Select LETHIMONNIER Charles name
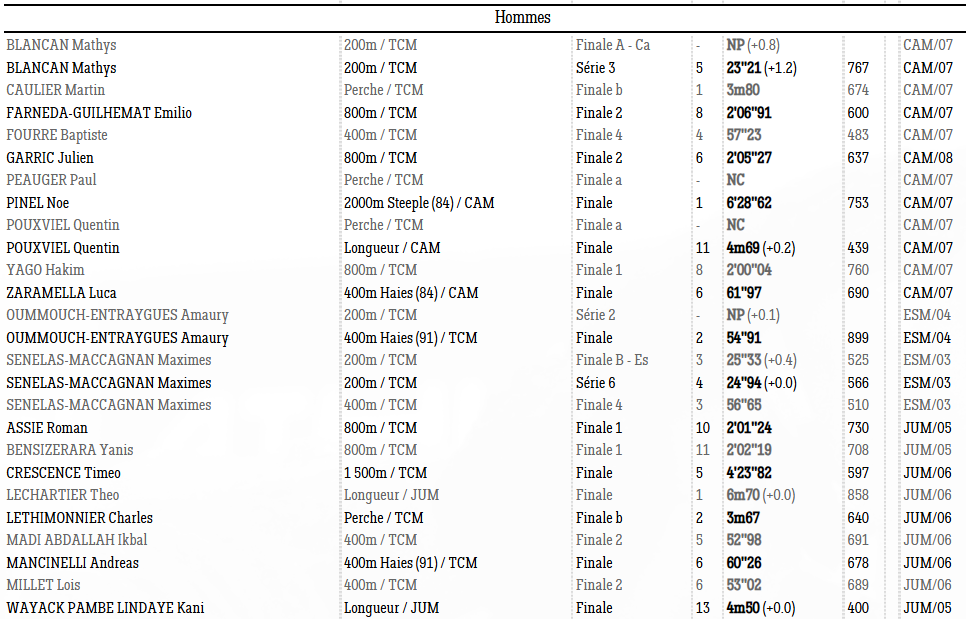Viewport: 966px width, 619px height. 79,517
